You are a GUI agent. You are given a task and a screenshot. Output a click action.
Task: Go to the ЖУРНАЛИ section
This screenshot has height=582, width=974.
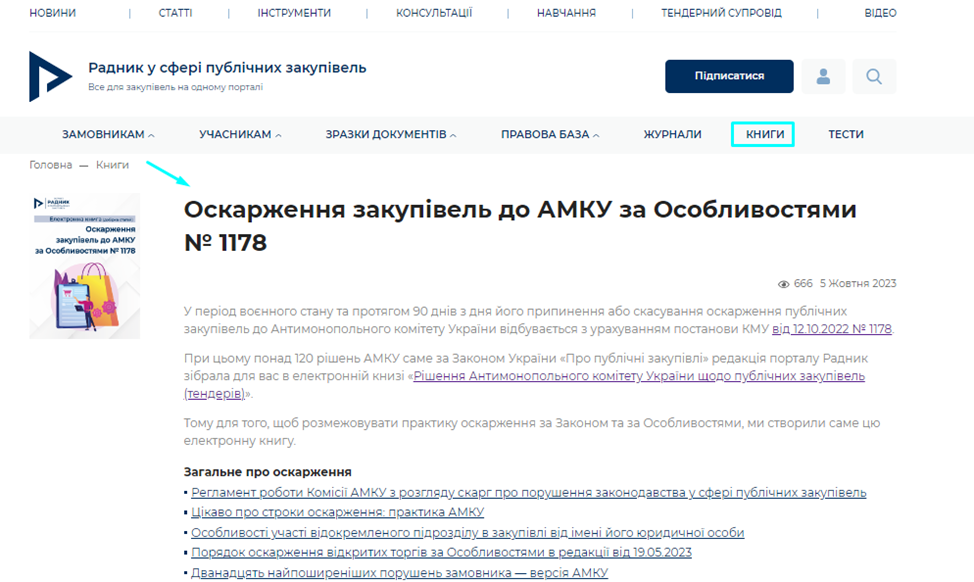[x=672, y=134]
